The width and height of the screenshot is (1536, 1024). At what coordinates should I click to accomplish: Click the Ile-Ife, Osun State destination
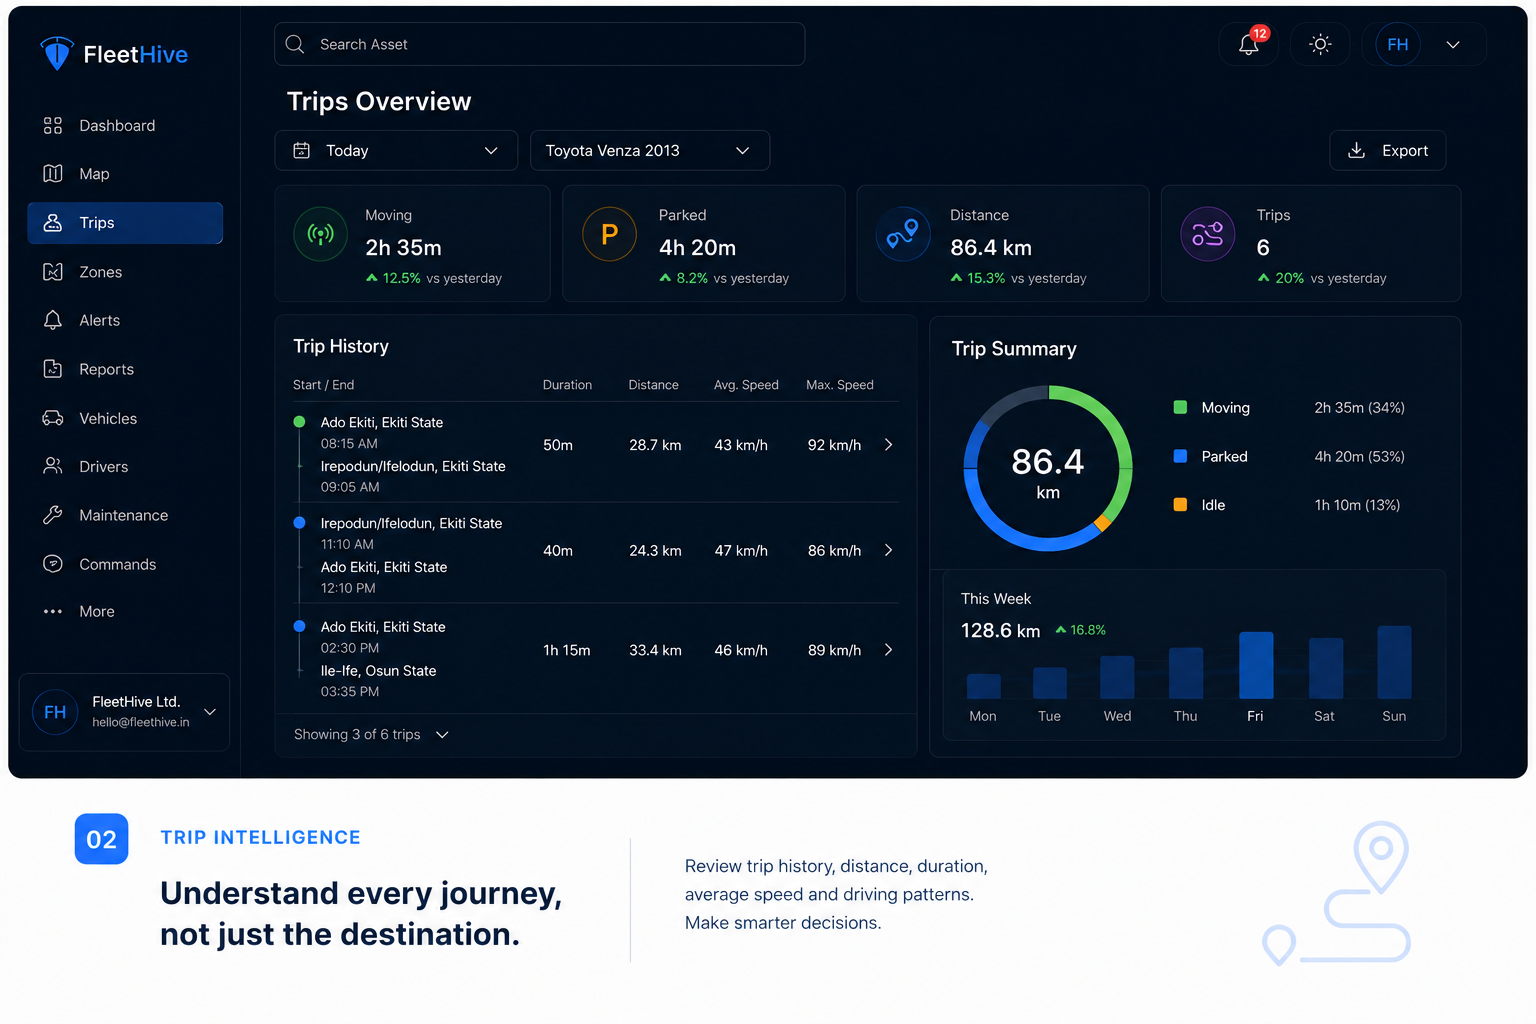click(x=378, y=671)
